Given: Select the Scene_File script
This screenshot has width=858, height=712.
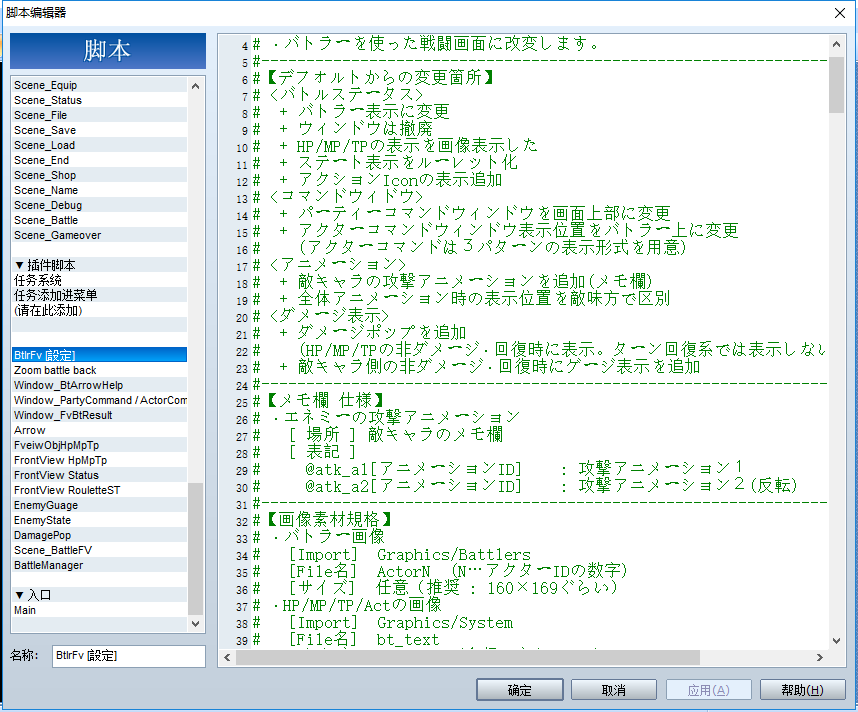Looking at the screenshot, I should 100,115.
